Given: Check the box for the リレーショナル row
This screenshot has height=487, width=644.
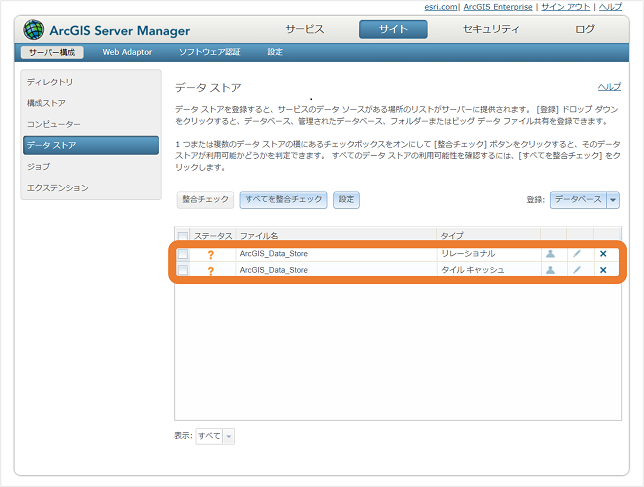Looking at the screenshot, I should 183,254.
